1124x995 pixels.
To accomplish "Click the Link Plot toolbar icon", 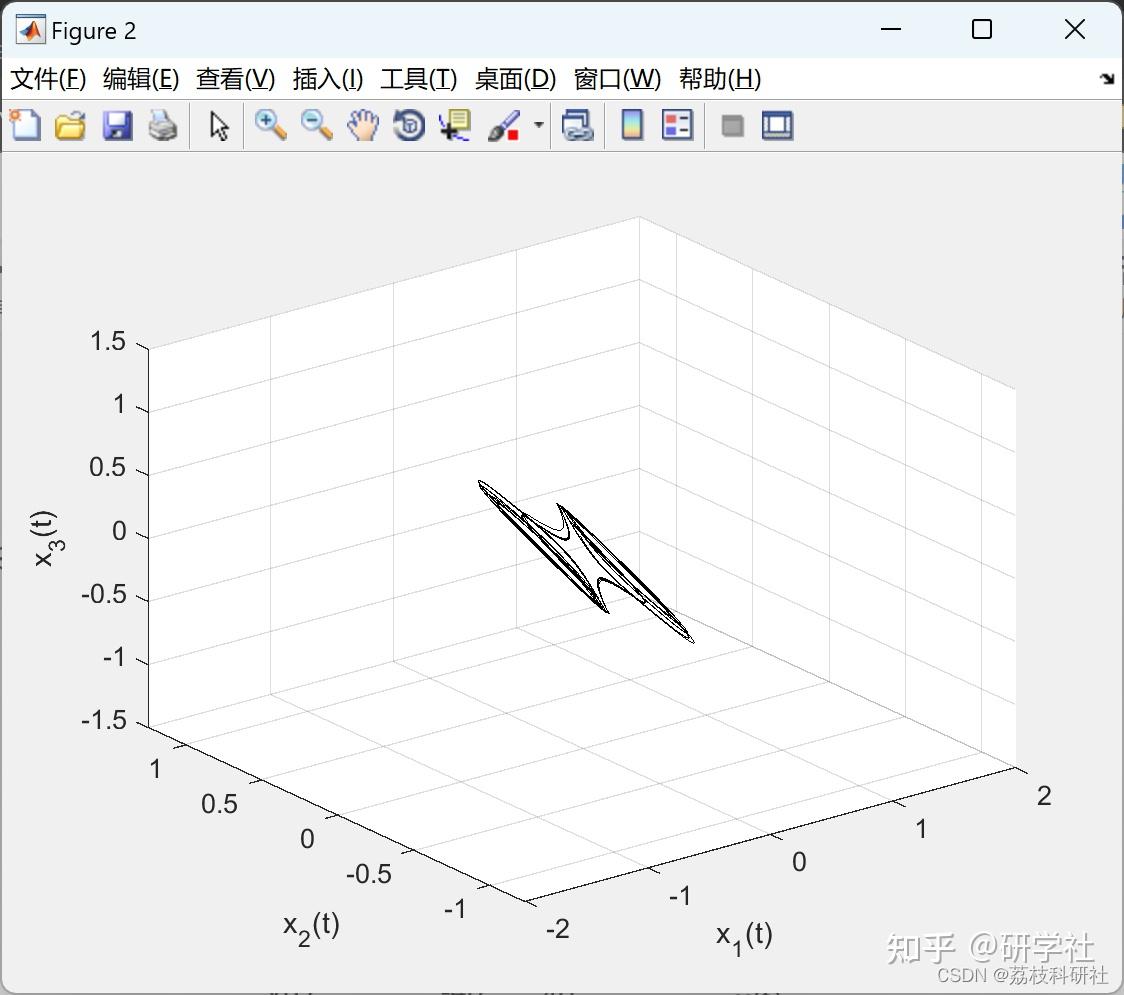I will 578,125.
